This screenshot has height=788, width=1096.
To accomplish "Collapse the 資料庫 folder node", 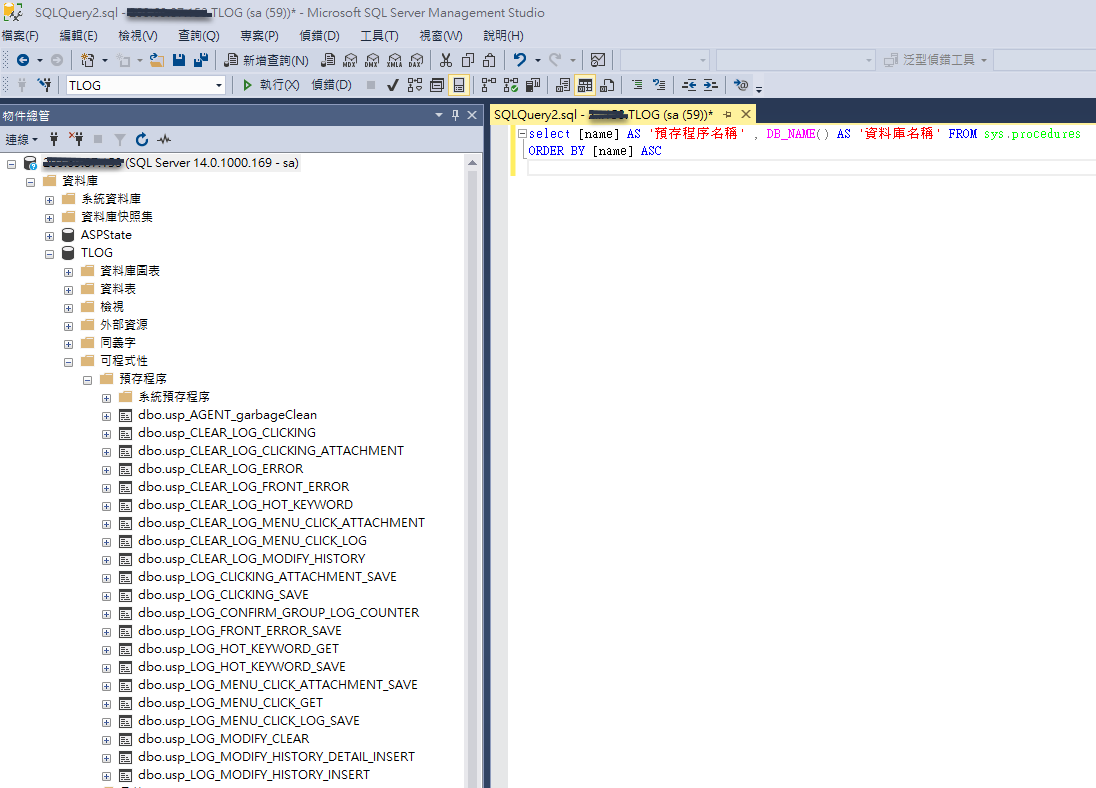I will pyautogui.click(x=31, y=182).
